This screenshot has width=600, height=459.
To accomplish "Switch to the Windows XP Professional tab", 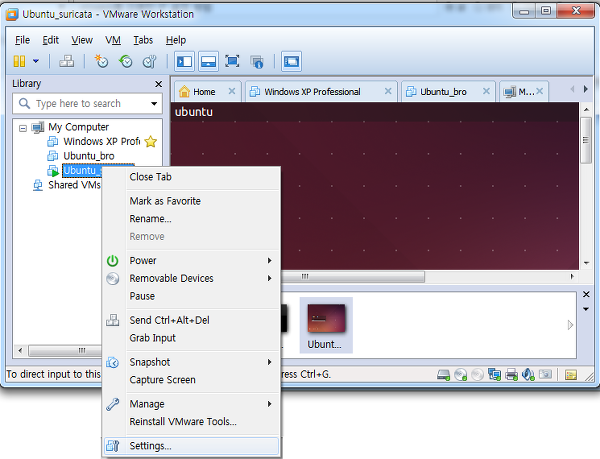I will coord(312,92).
